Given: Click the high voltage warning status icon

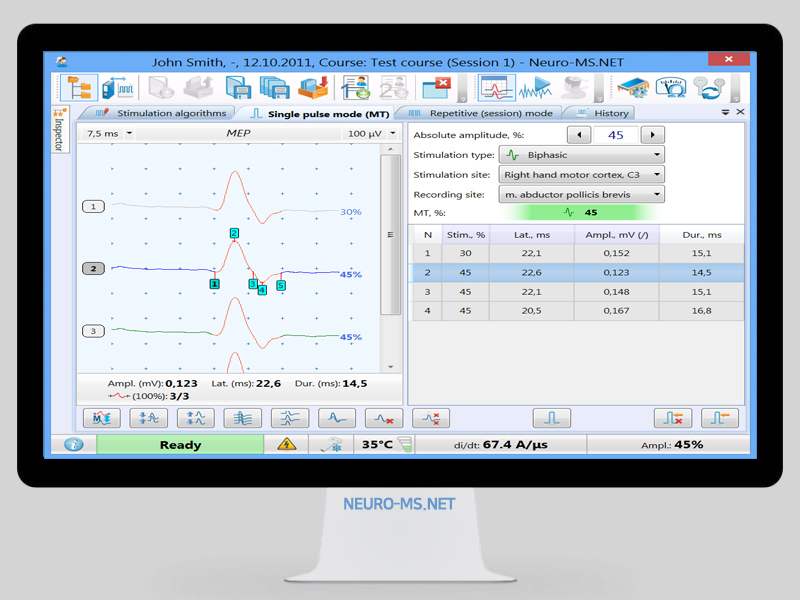Looking at the screenshot, I should (285, 445).
